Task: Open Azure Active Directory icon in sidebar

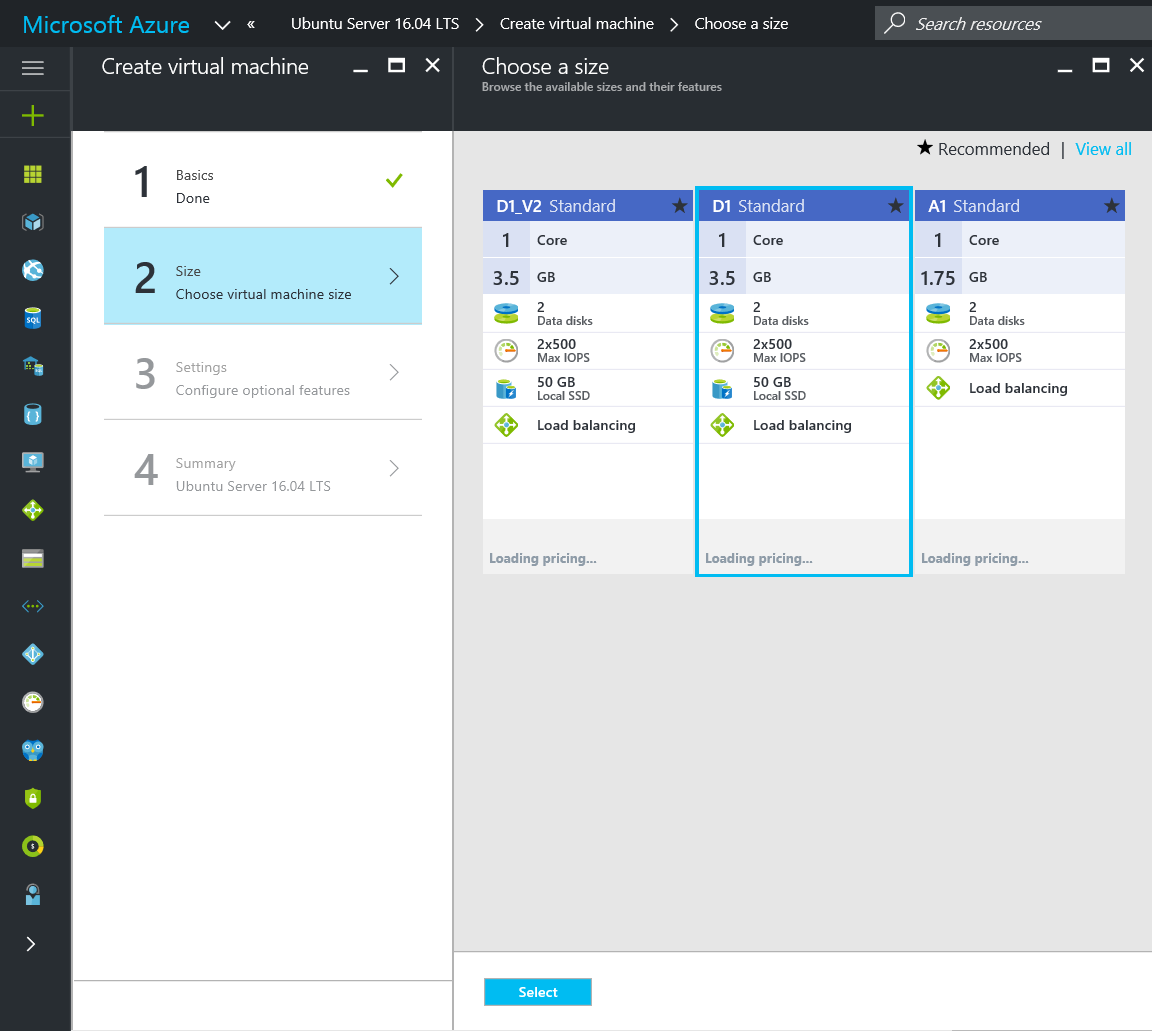Action: pos(32,654)
